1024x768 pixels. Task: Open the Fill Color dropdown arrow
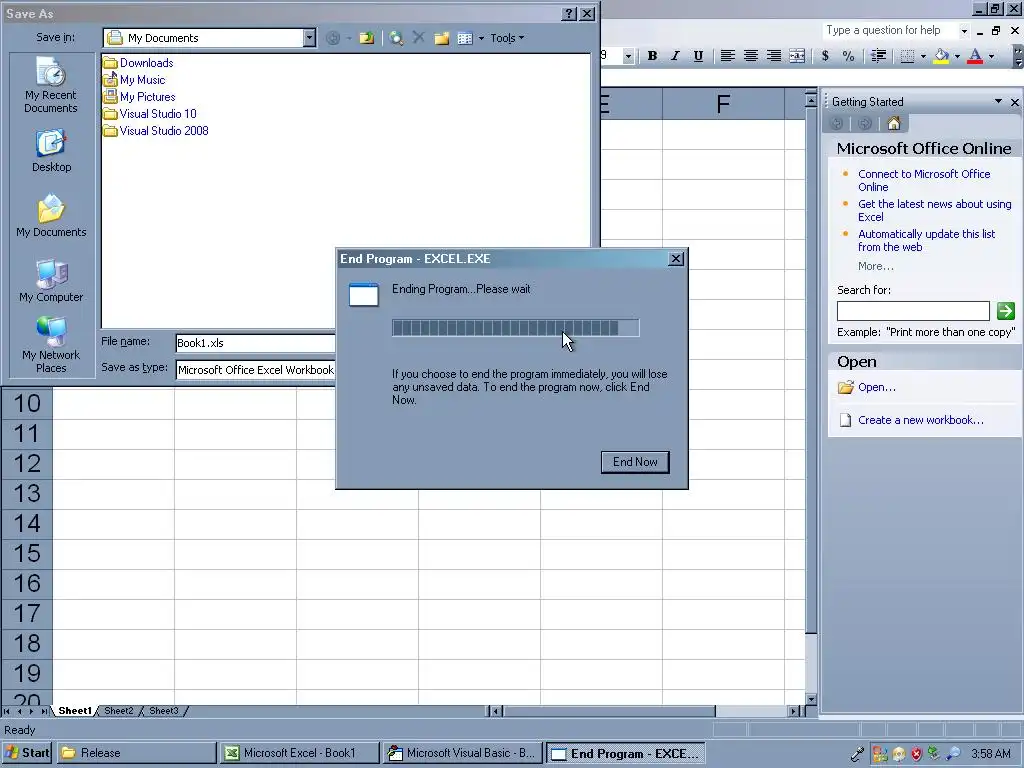(x=957, y=56)
